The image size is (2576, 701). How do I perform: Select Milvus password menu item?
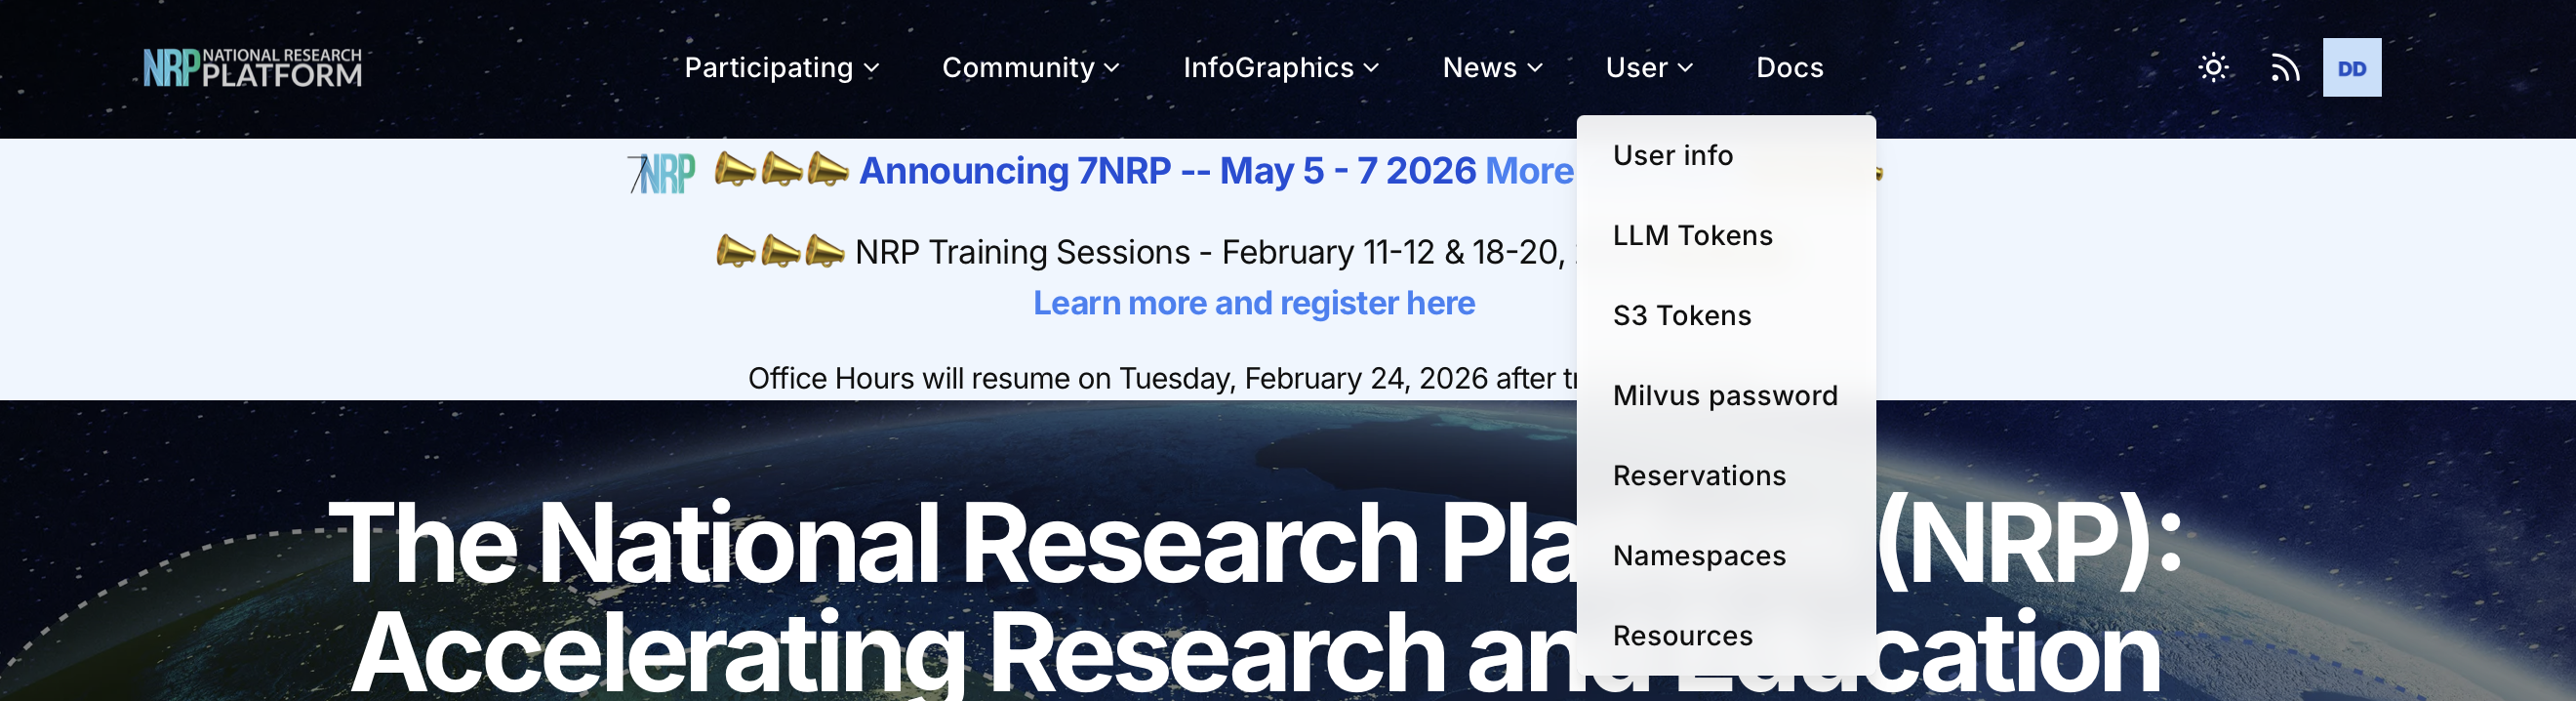(1724, 396)
